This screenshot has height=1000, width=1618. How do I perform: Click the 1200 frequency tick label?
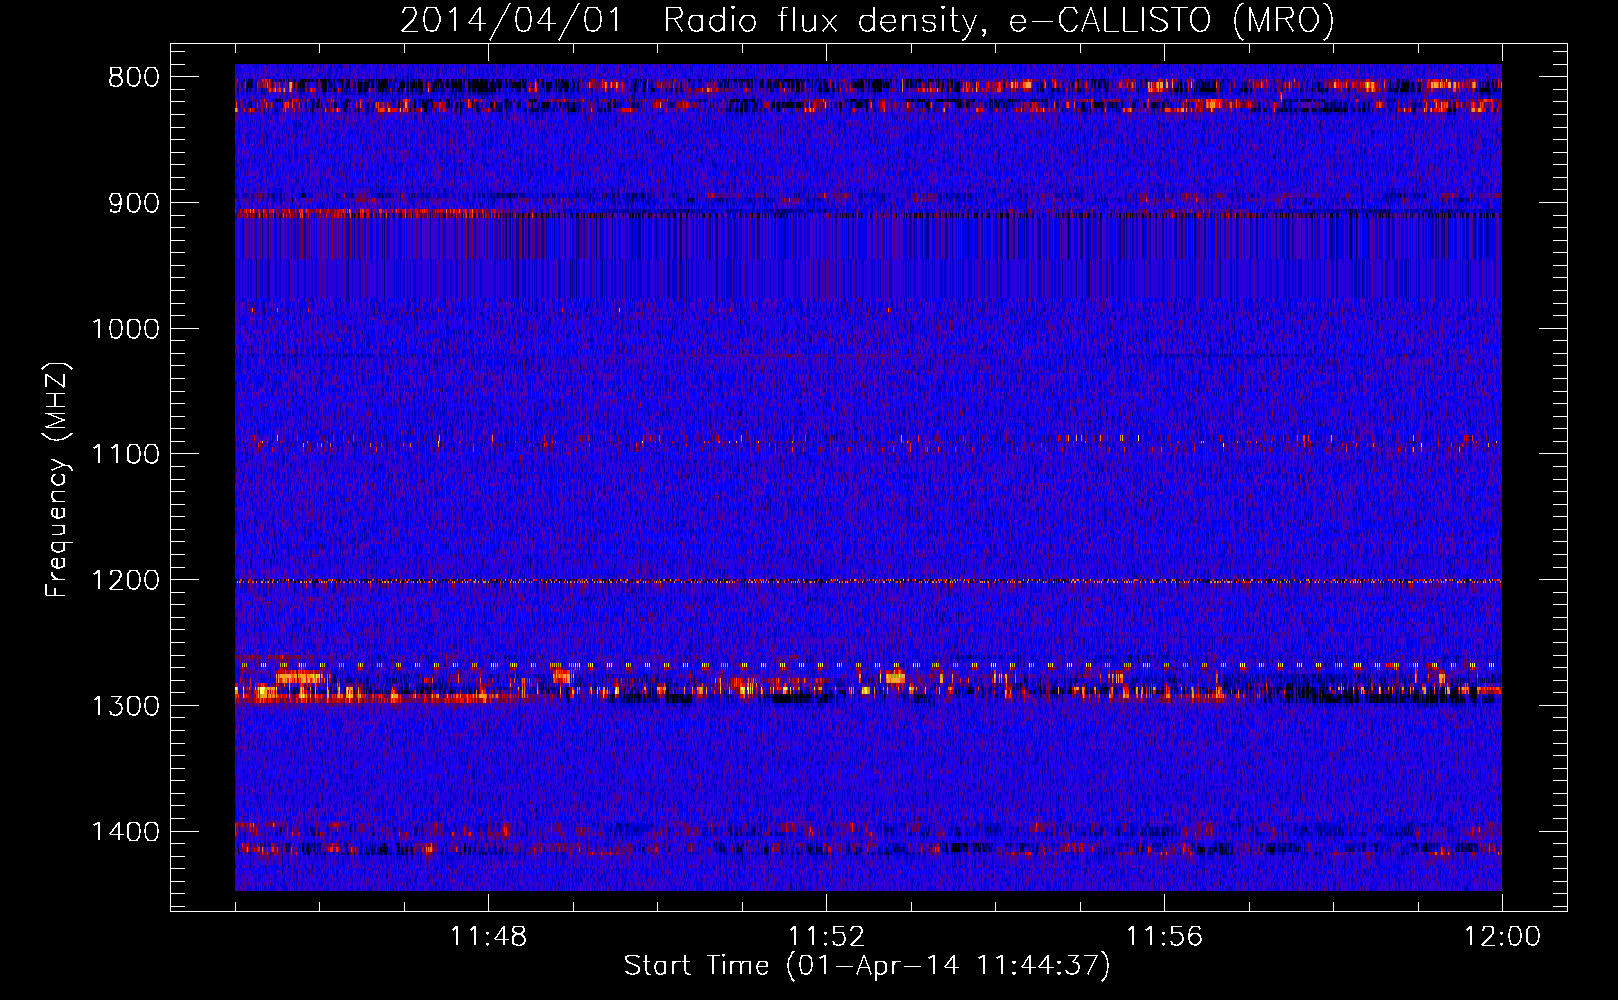point(125,580)
